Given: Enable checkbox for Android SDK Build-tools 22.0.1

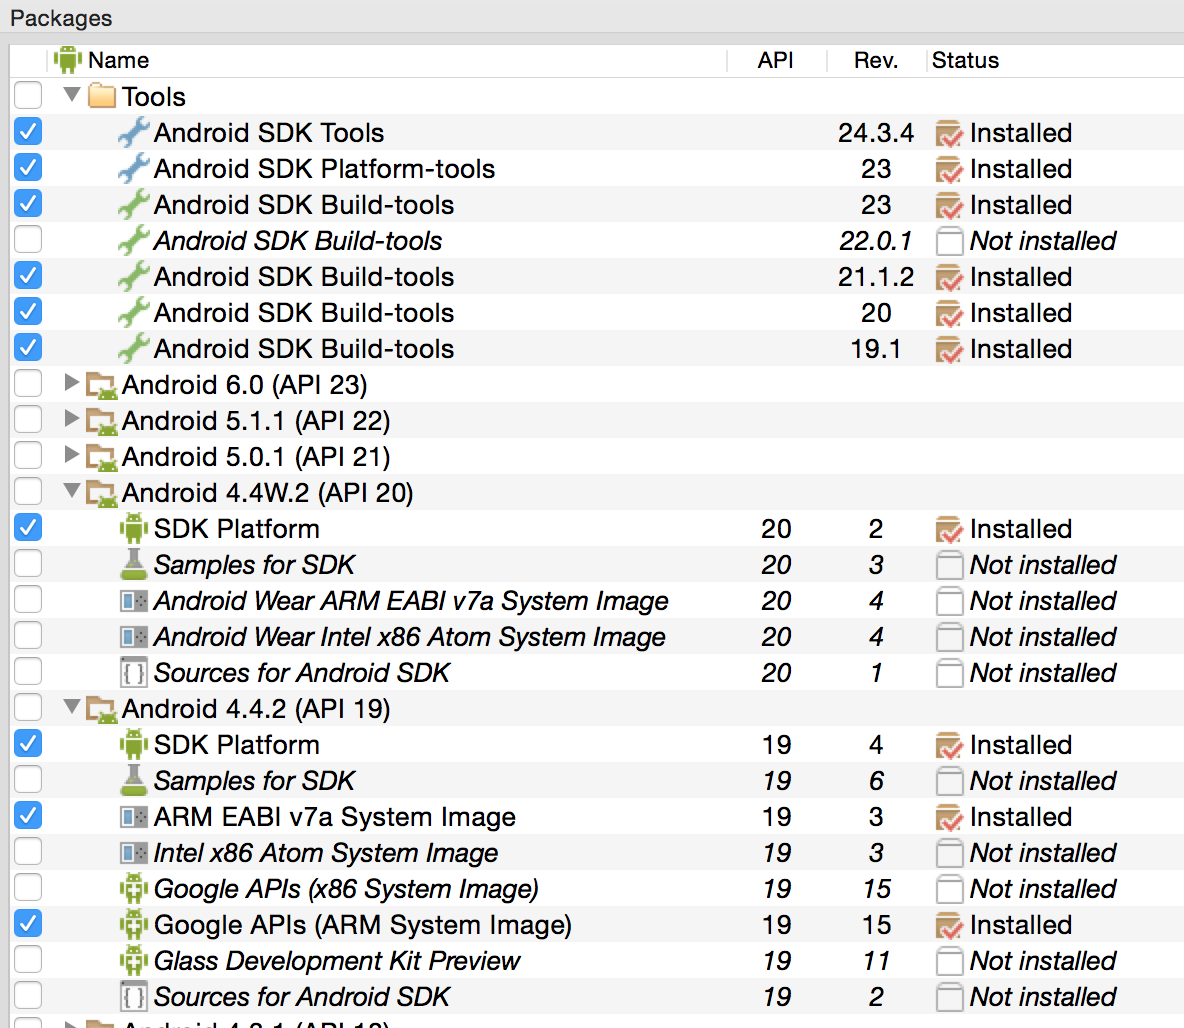Looking at the screenshot, I should tap(28, 241).
